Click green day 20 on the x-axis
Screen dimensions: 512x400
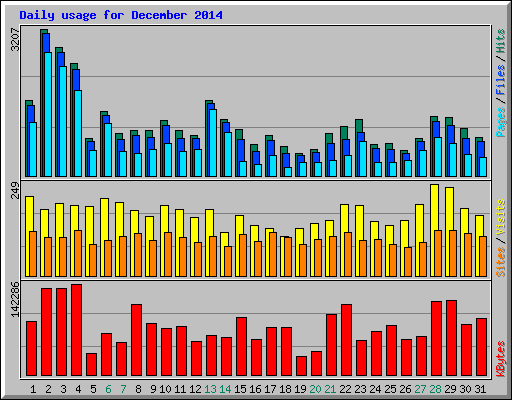tap(315, 389)
